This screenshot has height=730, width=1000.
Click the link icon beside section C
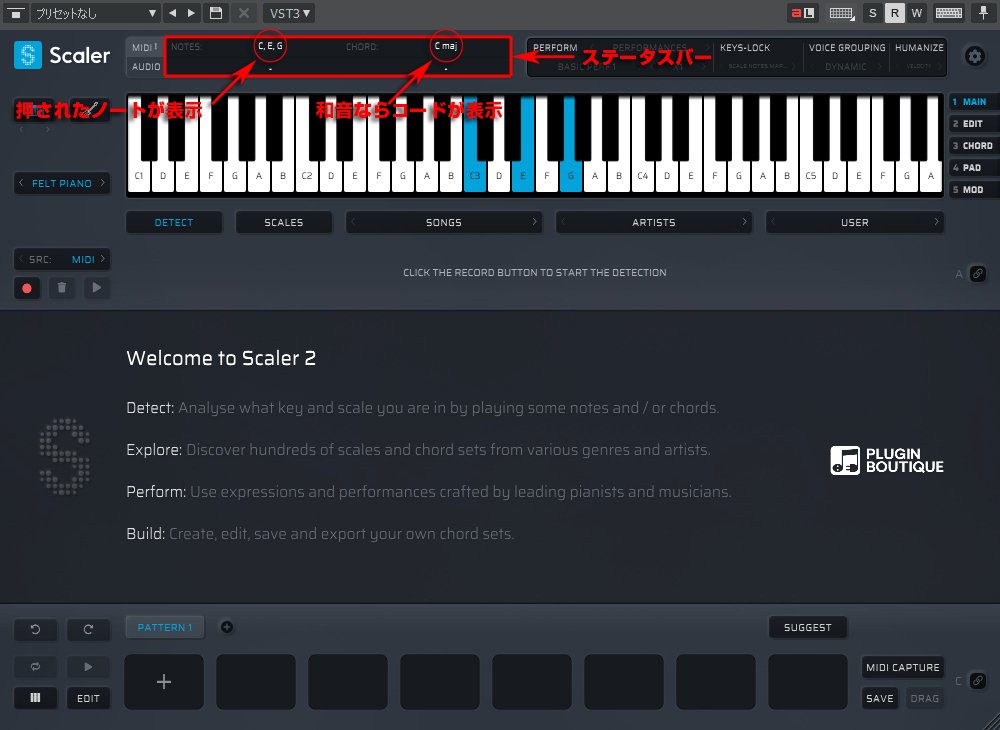click(977, 681)
